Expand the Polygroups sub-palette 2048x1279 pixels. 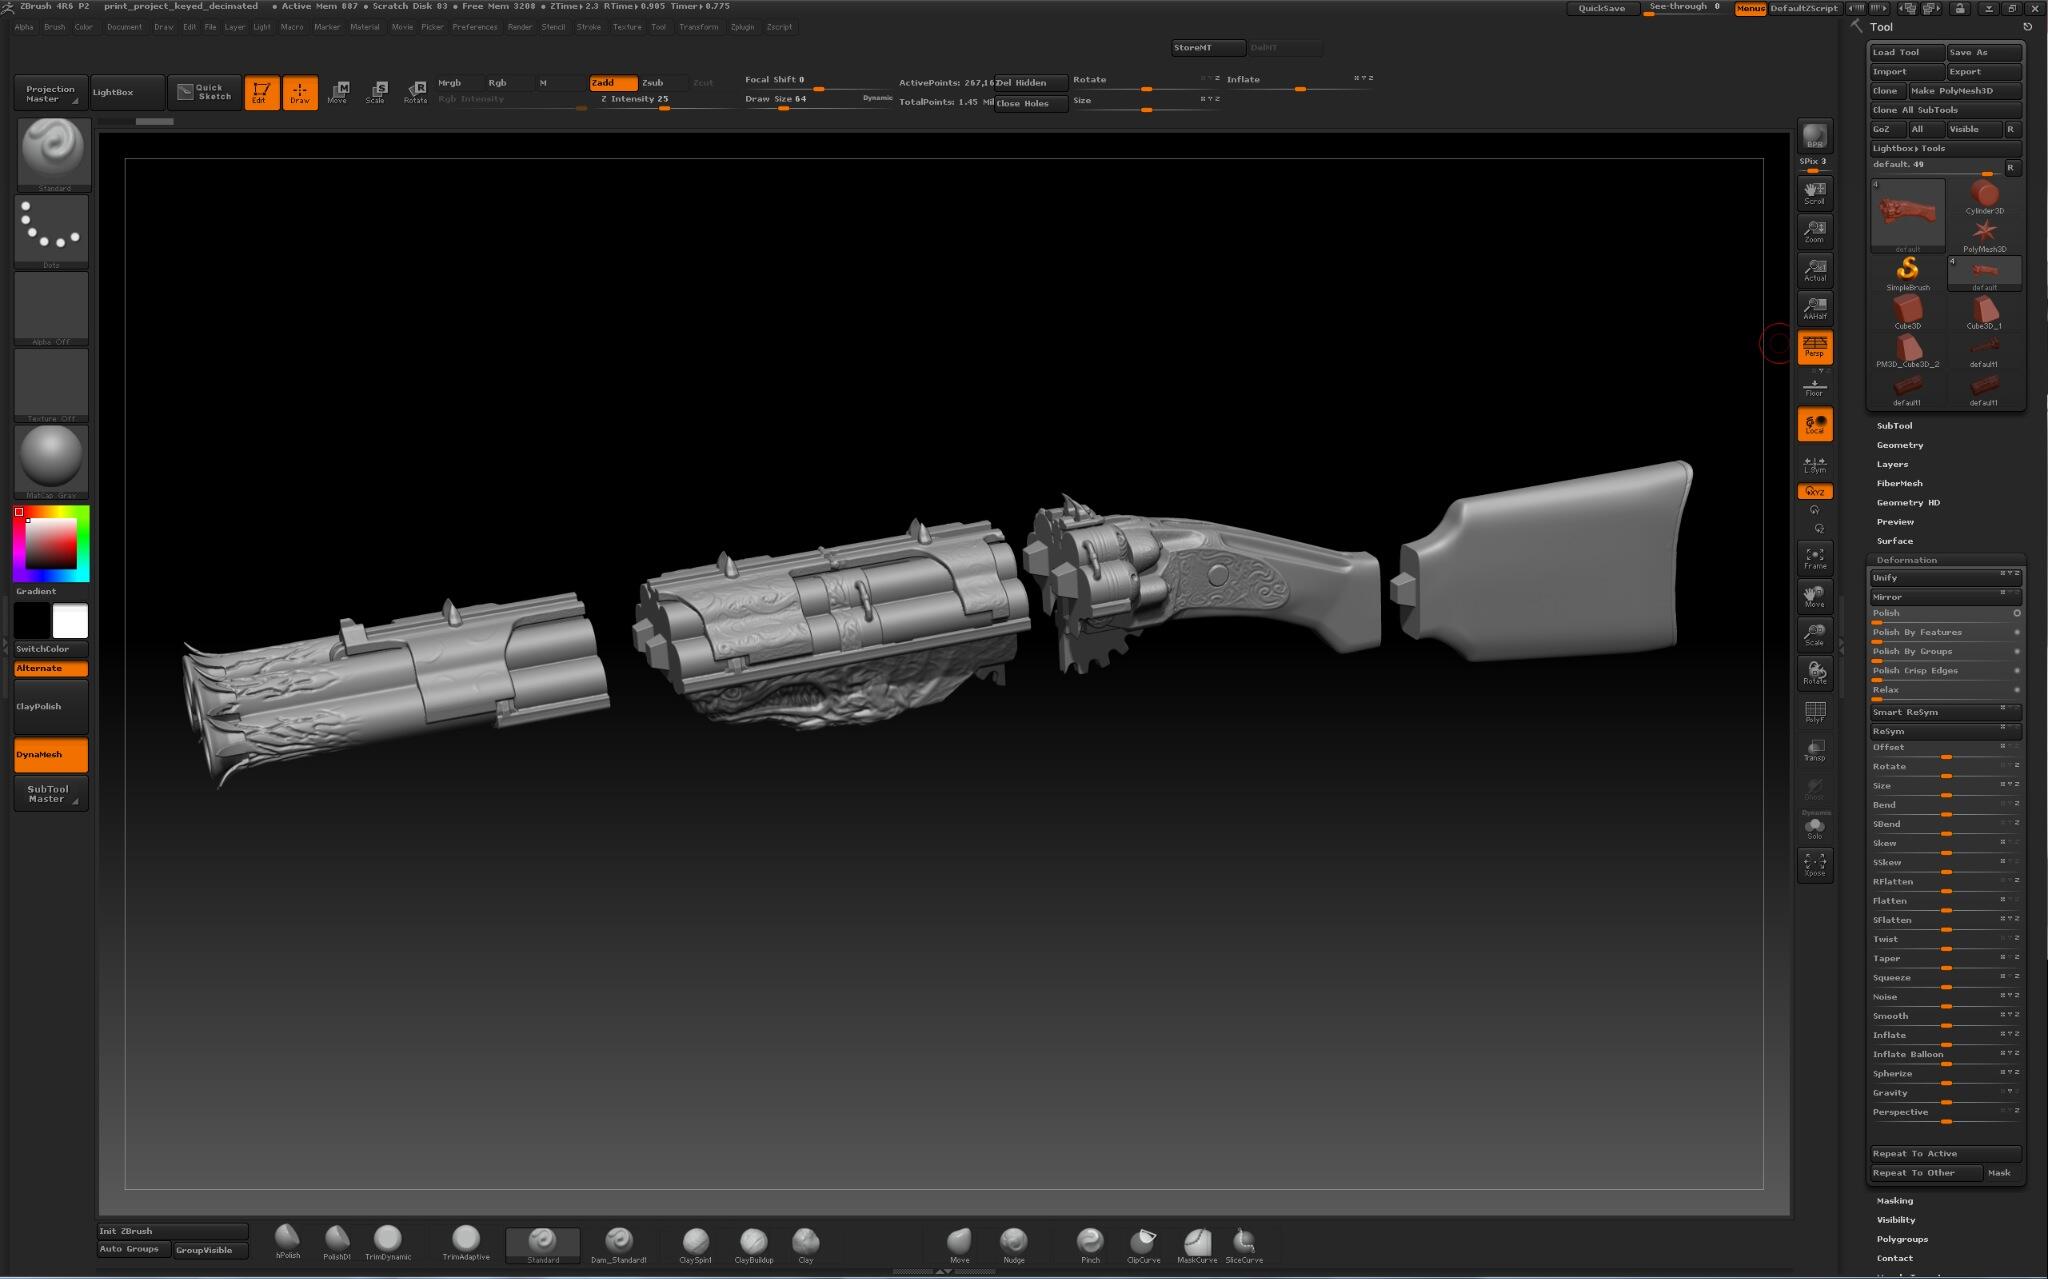(1902, 1239)
